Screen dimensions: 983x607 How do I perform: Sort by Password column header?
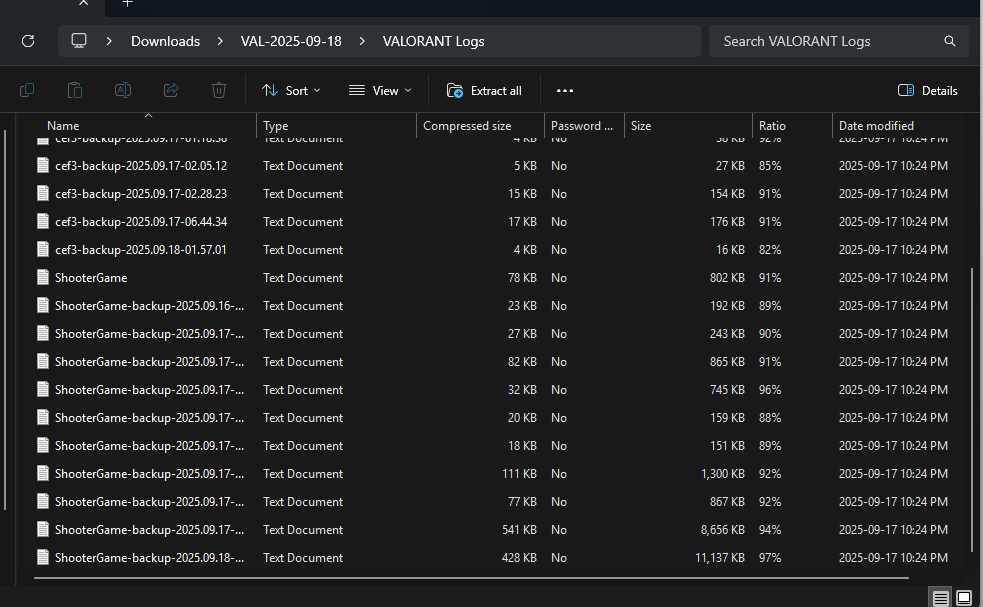click(x=582, y=125)
